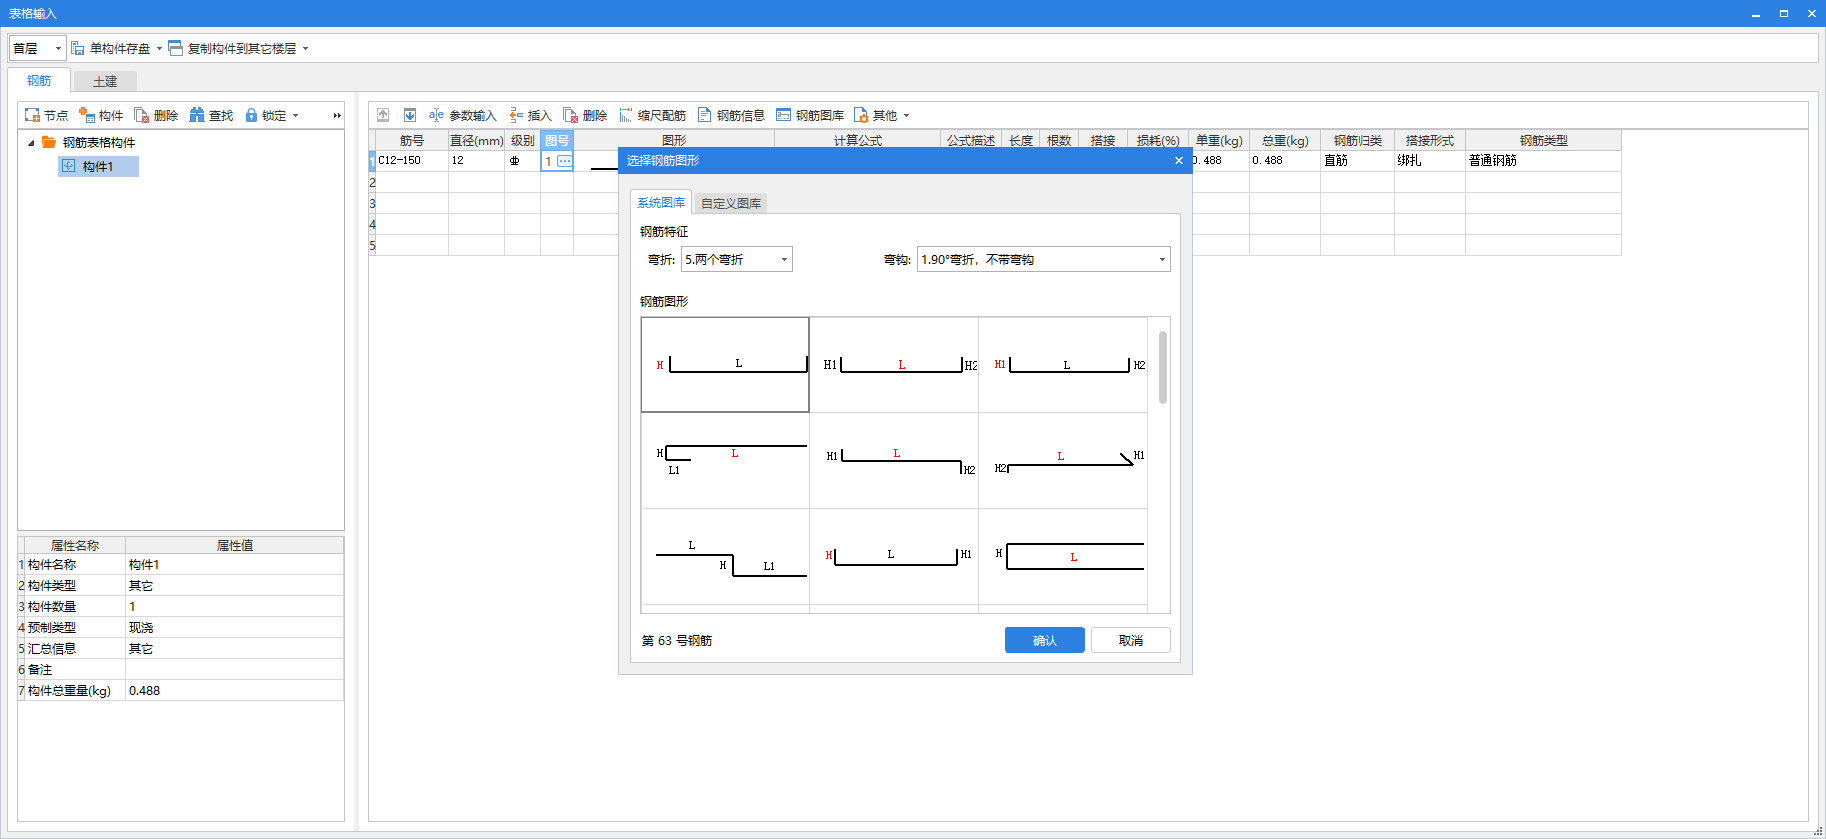Click 确认 to confirm rebar shape
Screen dimensions: 1826x839
tap(1044, 640)
